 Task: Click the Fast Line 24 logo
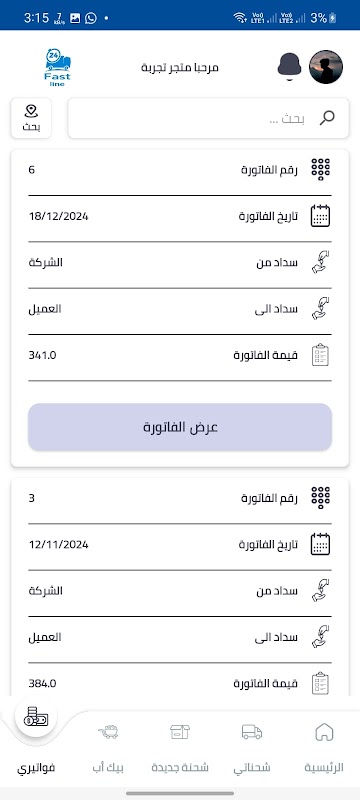pyautogui.click(x=58, y=67)
